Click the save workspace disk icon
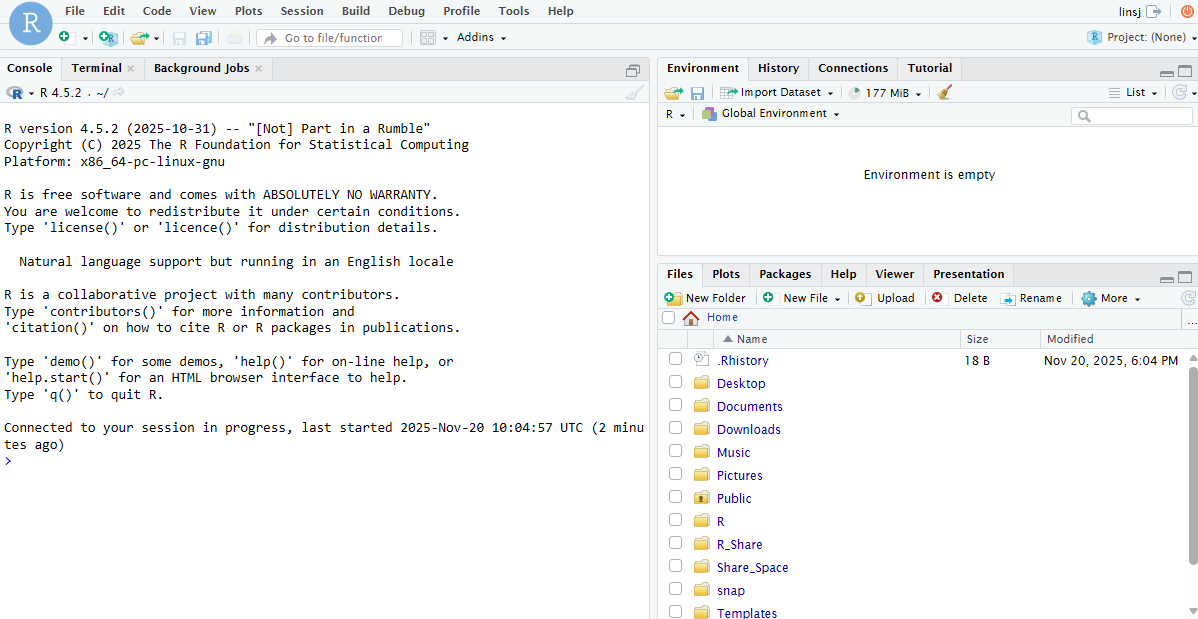1198x619 pixels. coord(697,93)
